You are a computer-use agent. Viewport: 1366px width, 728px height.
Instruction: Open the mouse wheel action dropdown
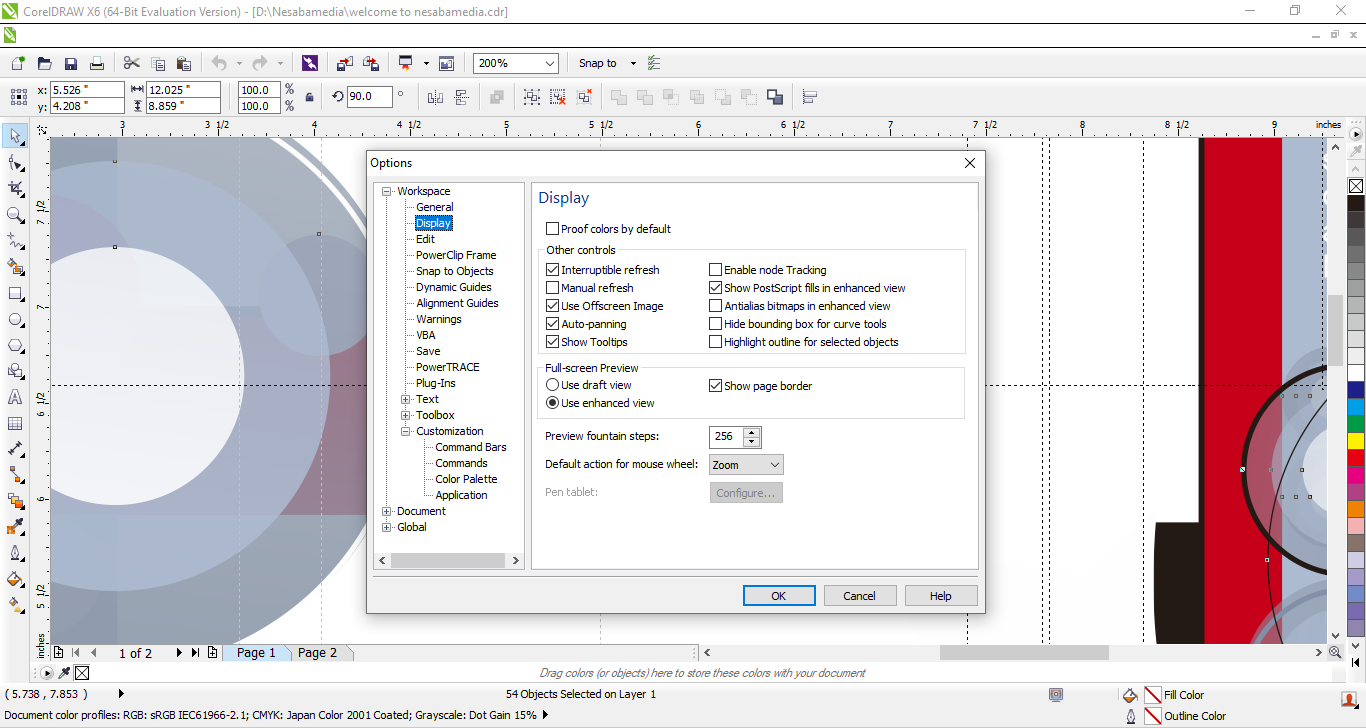click(746, 465)
